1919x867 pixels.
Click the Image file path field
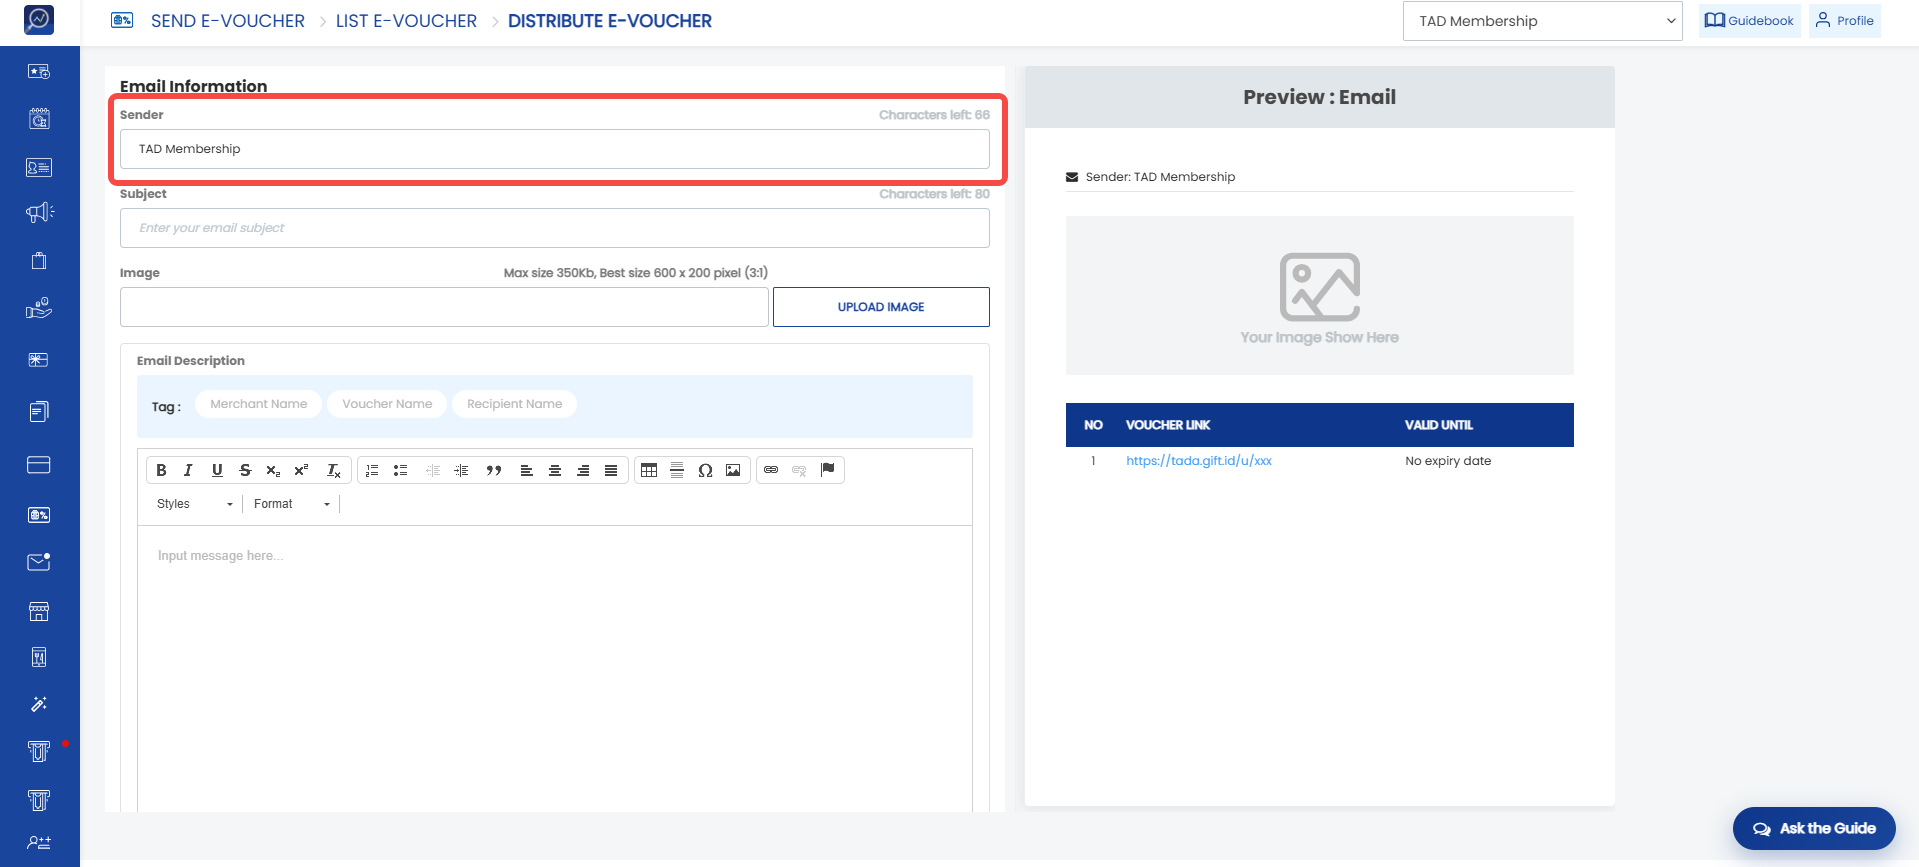click(444, 307)
